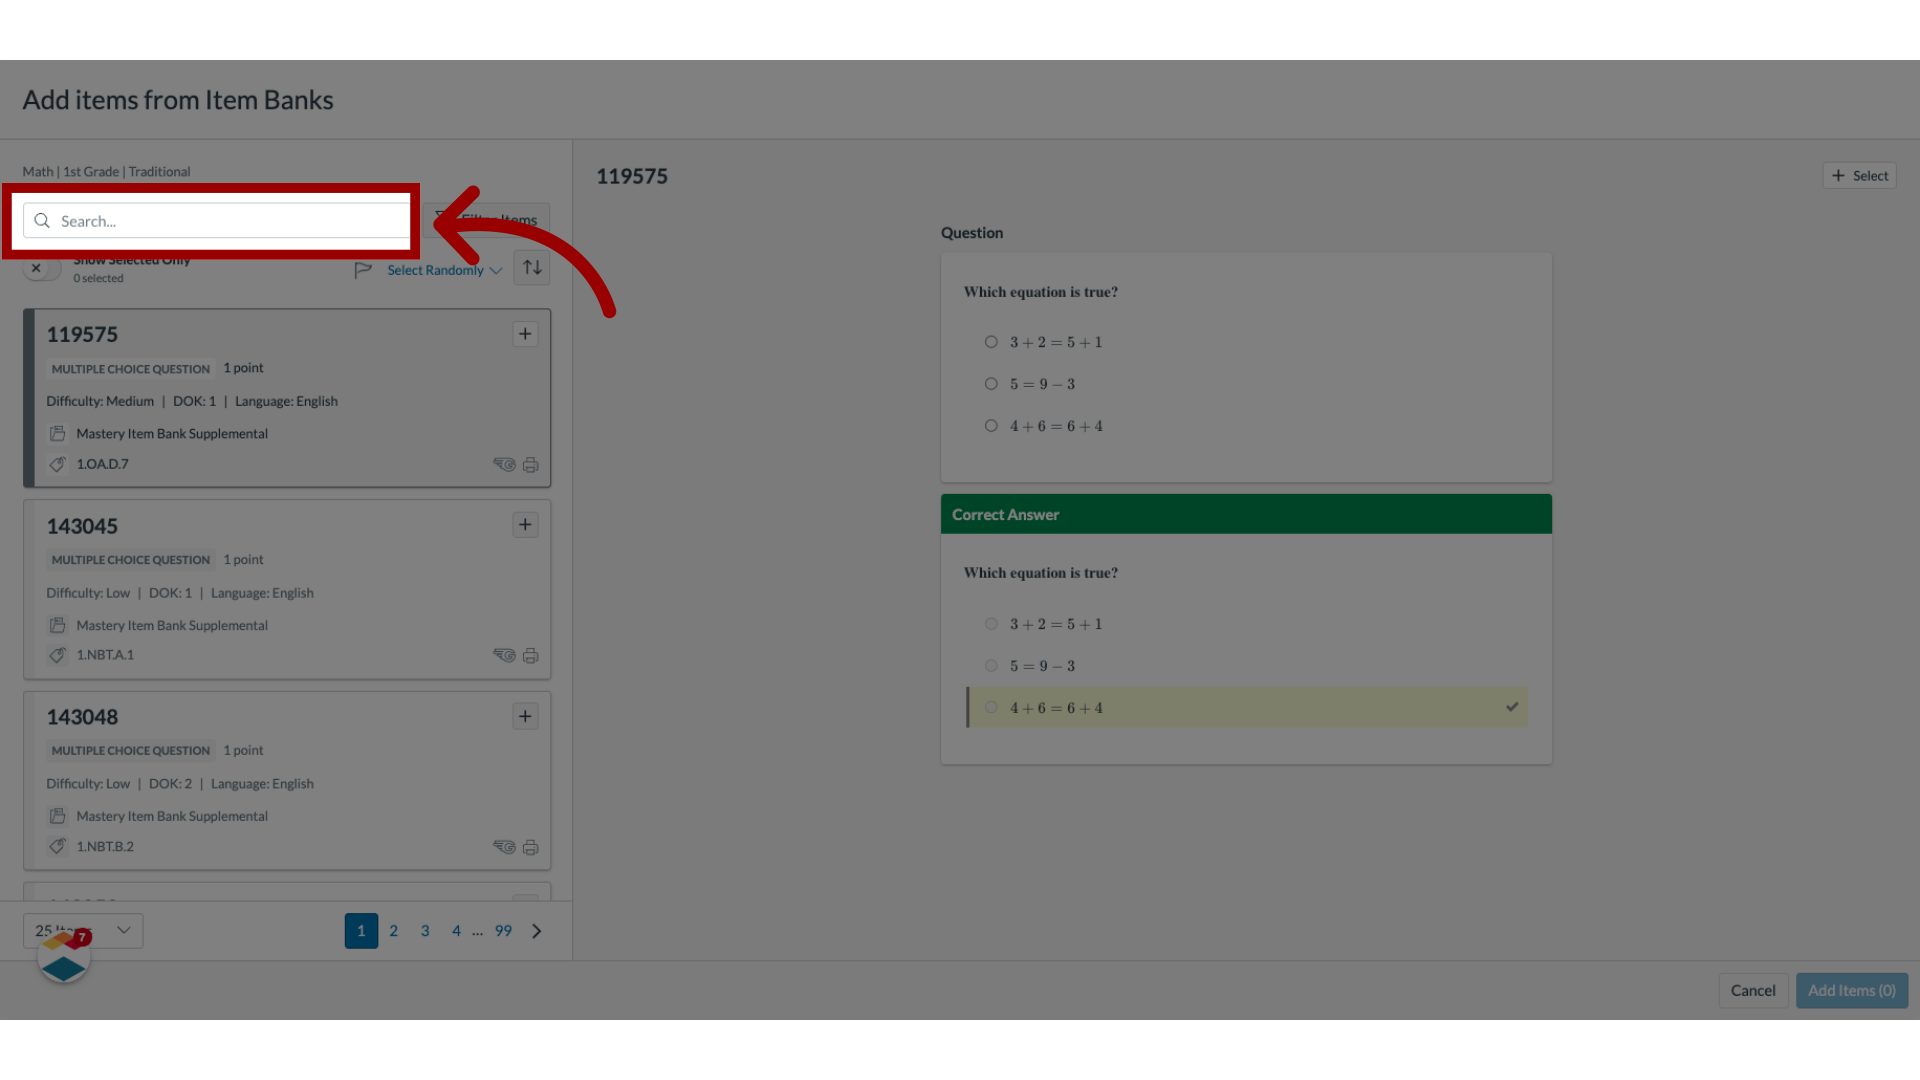Image resolution: width=1920 pixels, height=1080 pixels.
Task: Click the print icon on item 119575
Action: coord(530,464)
